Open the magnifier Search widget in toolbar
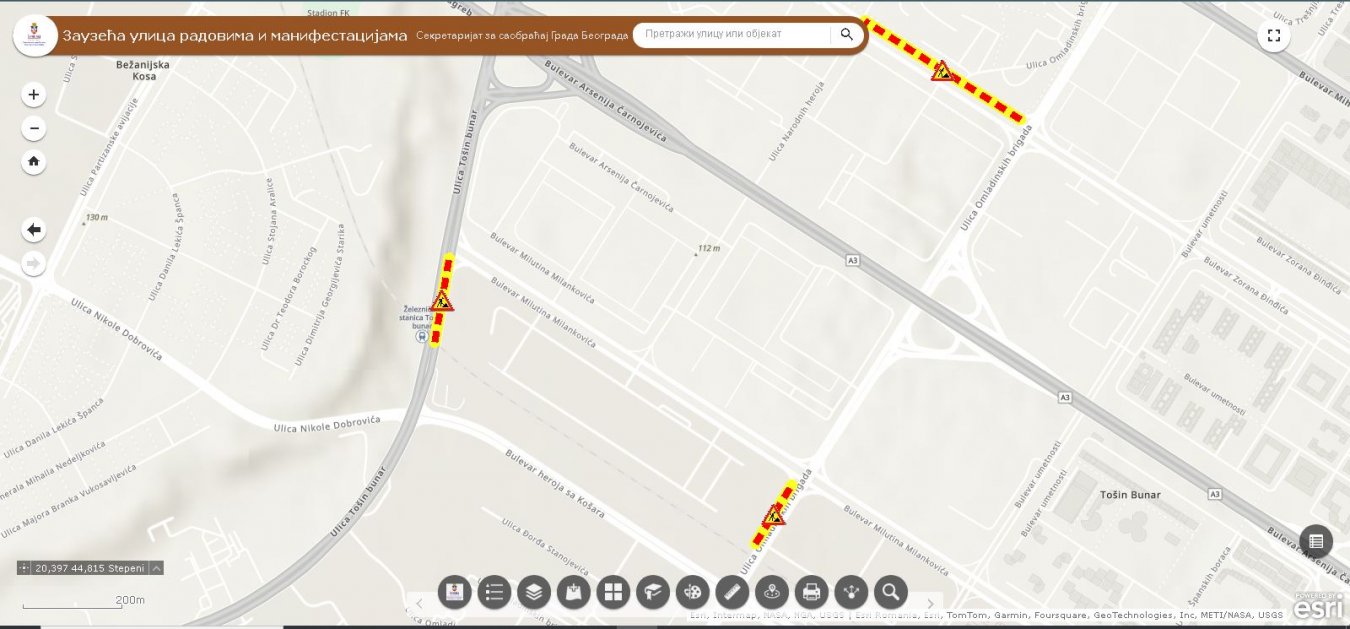This screenshot has width=1350, height=629. coord(890,592)
